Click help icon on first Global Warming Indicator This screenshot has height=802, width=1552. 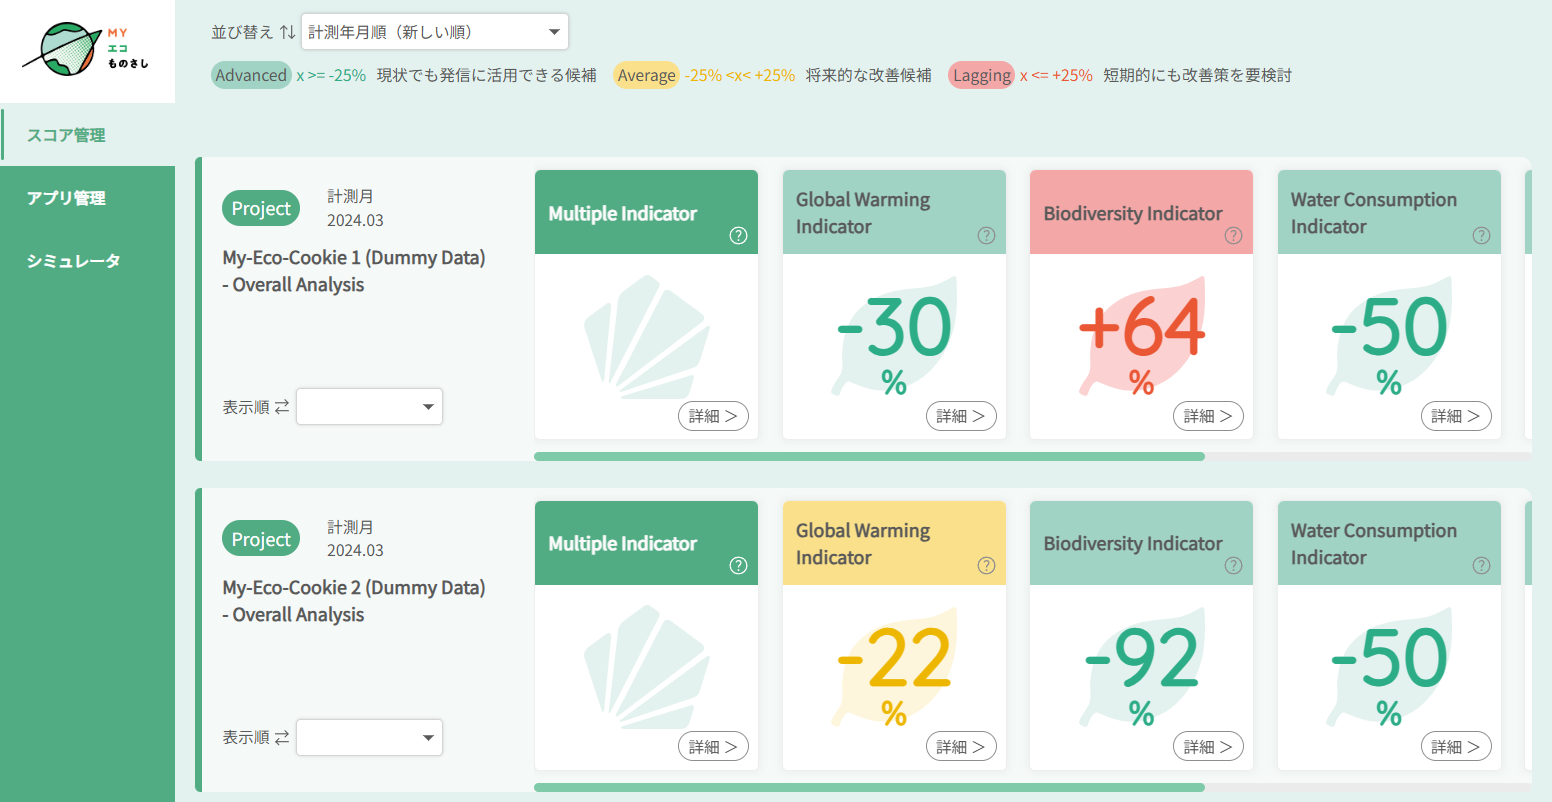tap(986, 236)
